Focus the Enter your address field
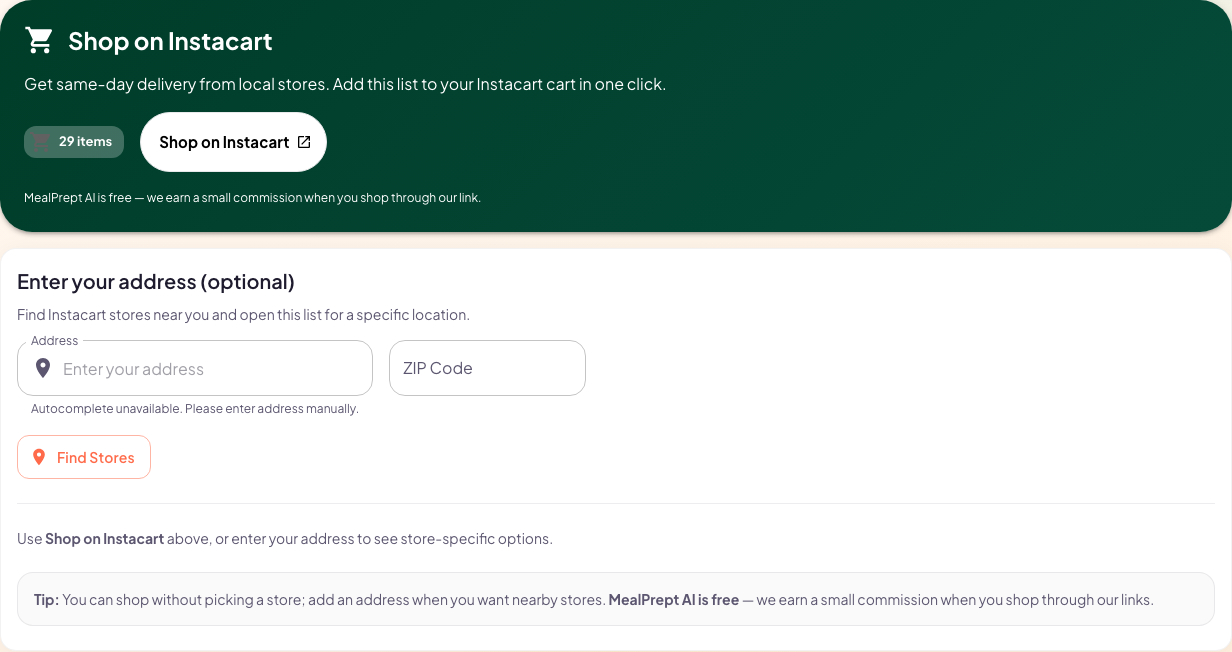 pos(195,368)
